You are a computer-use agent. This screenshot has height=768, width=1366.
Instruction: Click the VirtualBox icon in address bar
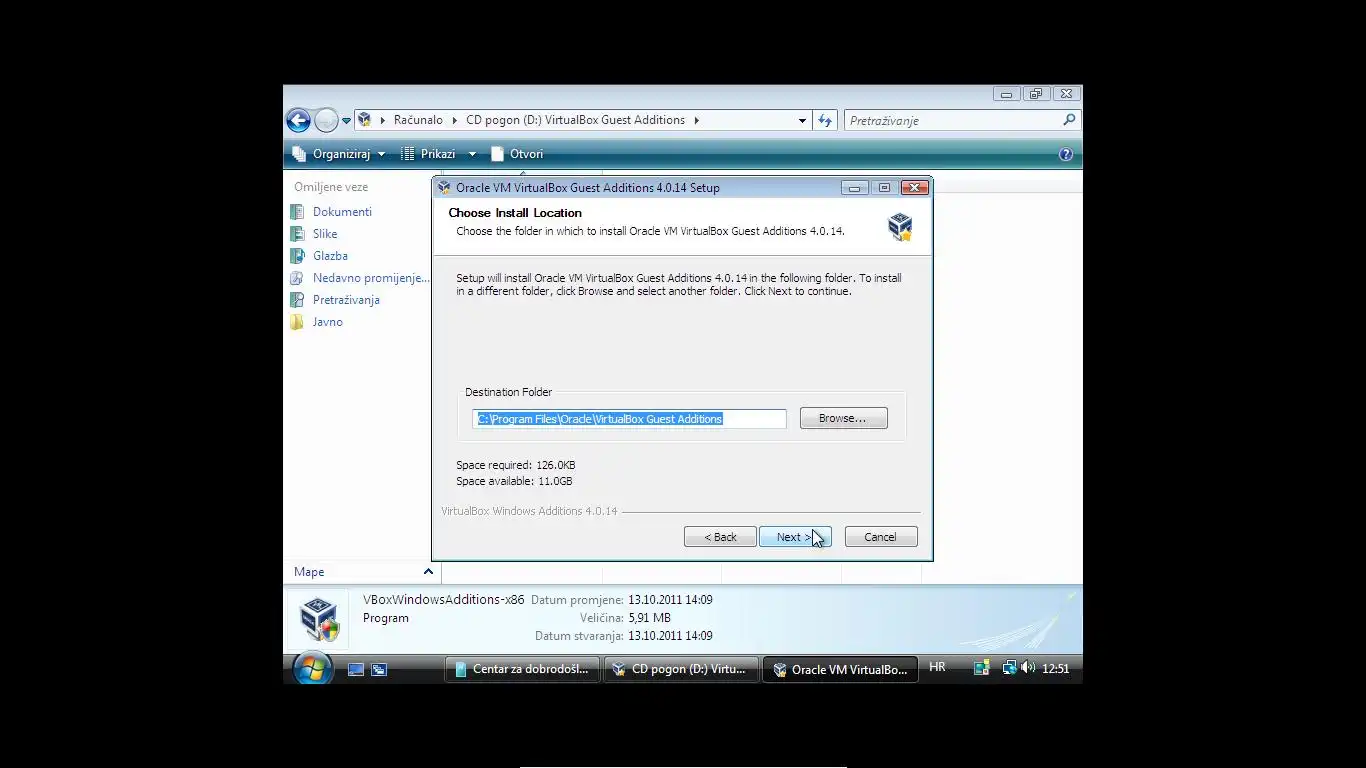pos(365,120)
